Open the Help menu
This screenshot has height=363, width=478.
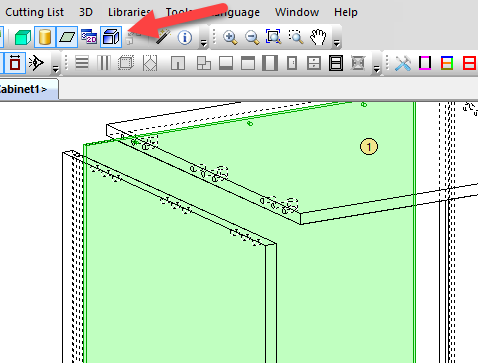346,12
